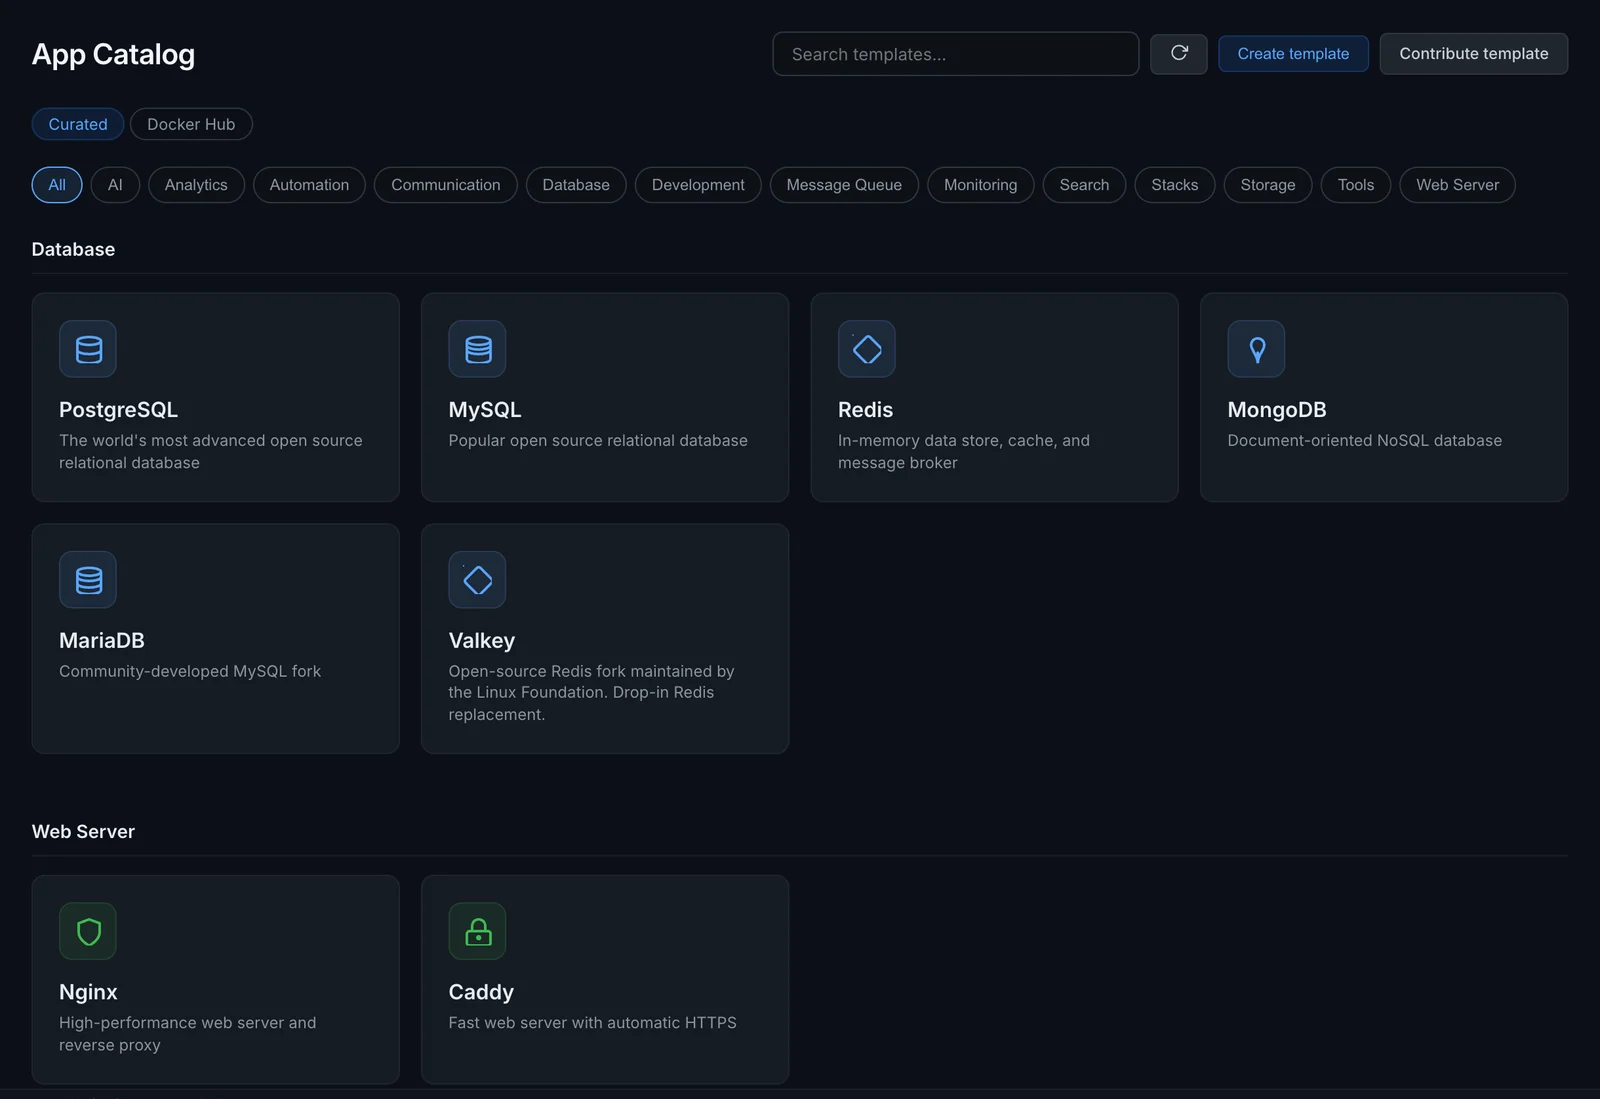1600x1099 pixels.
Task: Click the MySQL database icon
Action: (x=477, y=349)
